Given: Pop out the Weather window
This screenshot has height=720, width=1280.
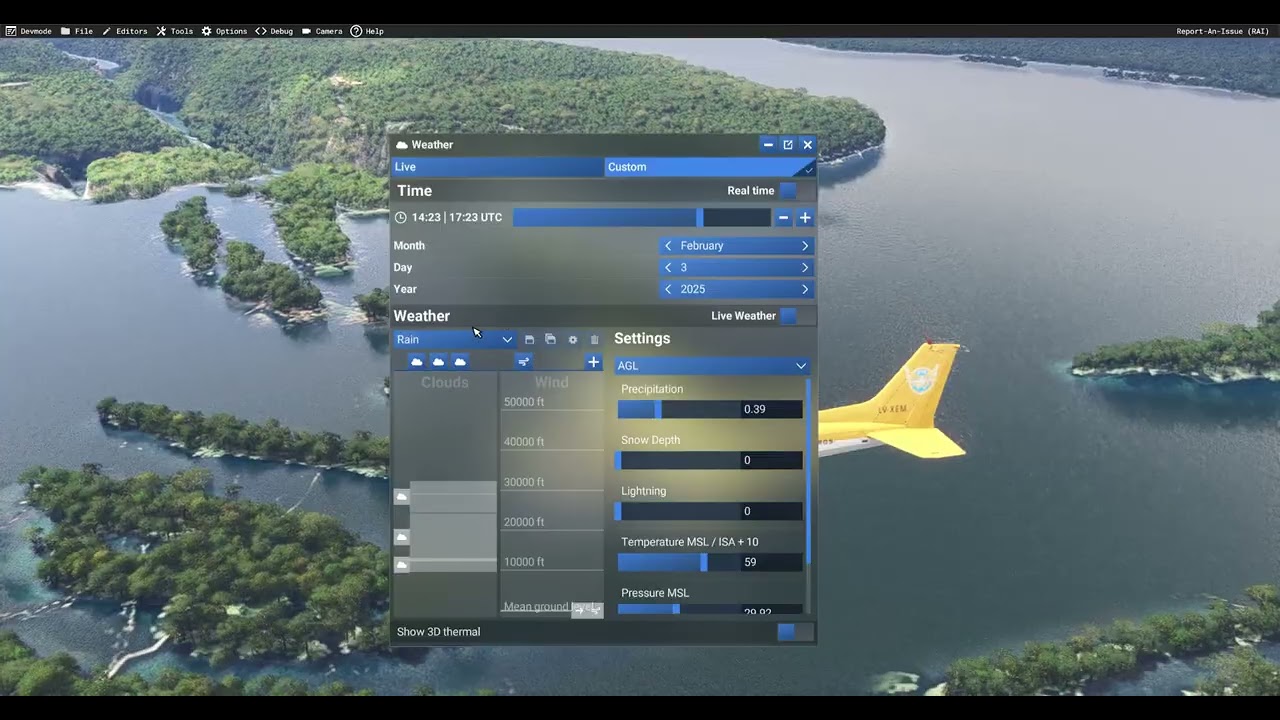Looking at the screenshot, I should tap(788, 145).
